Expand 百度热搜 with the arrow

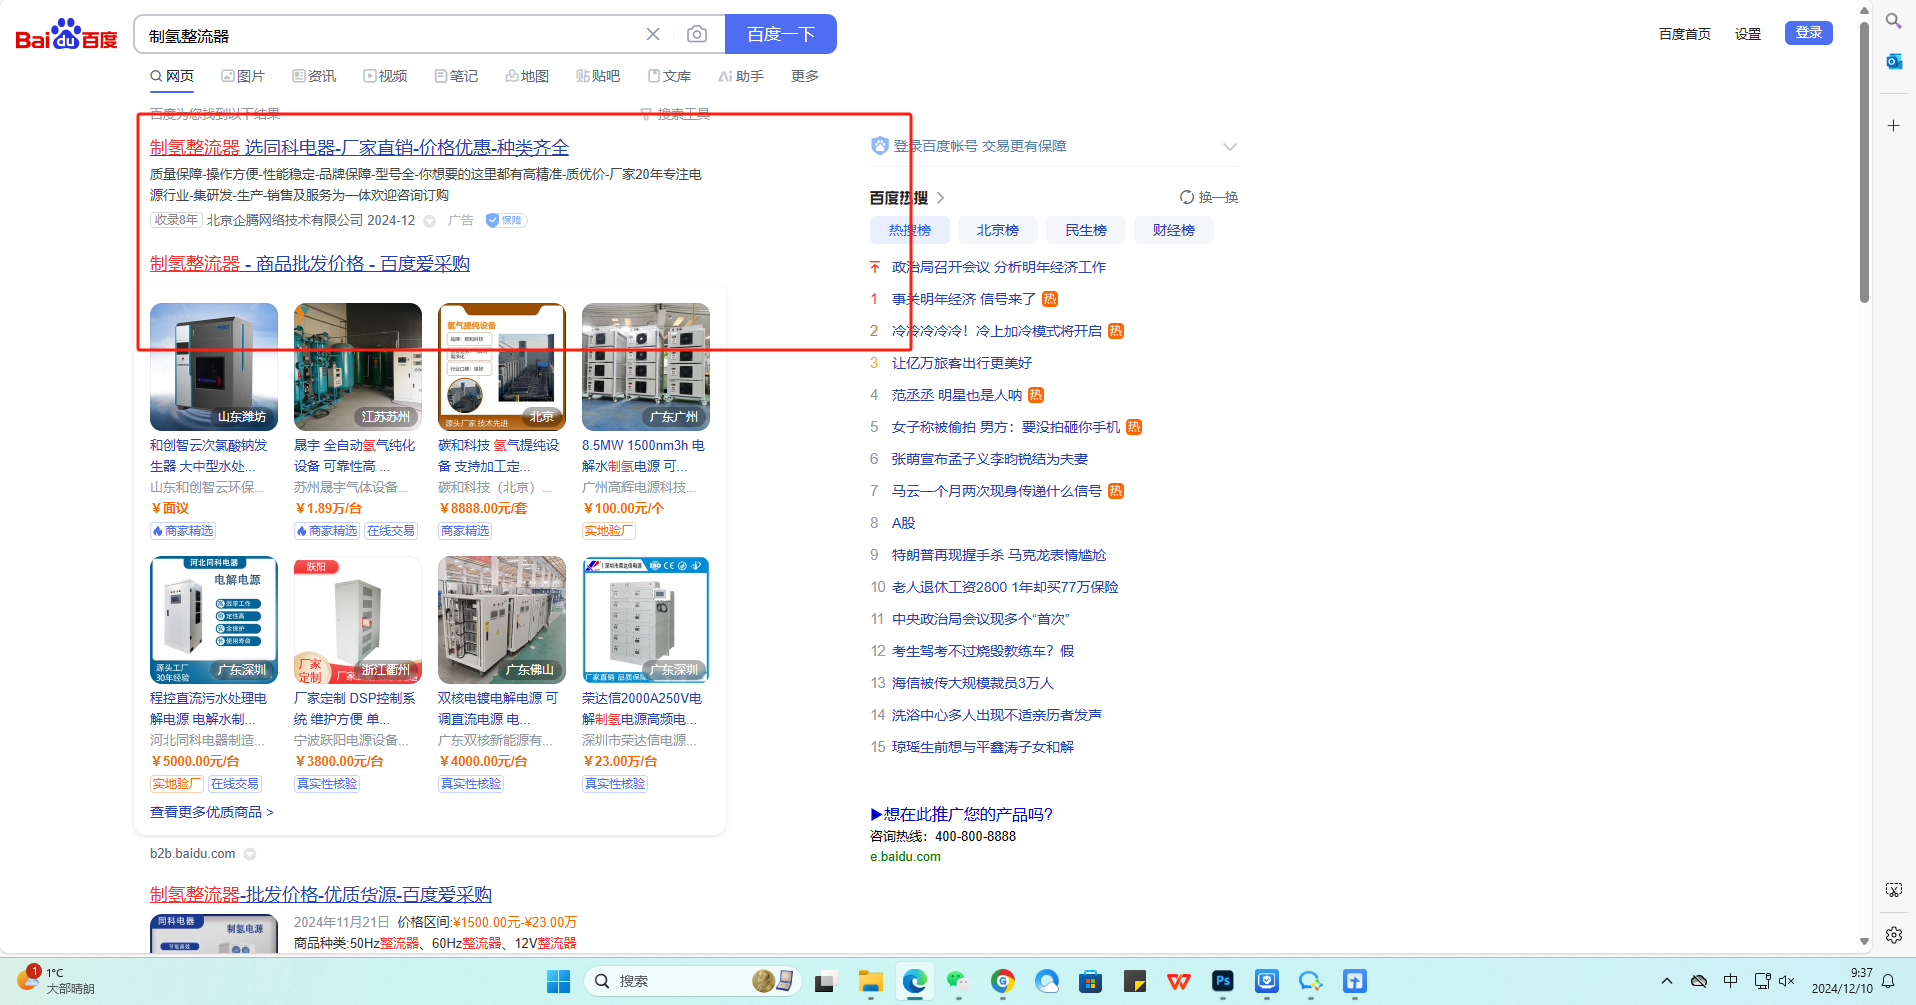point(941,198)
